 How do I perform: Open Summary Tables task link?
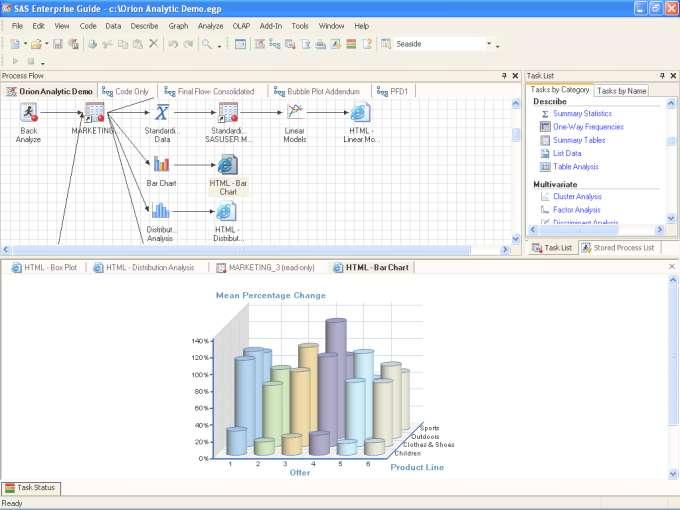click(579, 140)
